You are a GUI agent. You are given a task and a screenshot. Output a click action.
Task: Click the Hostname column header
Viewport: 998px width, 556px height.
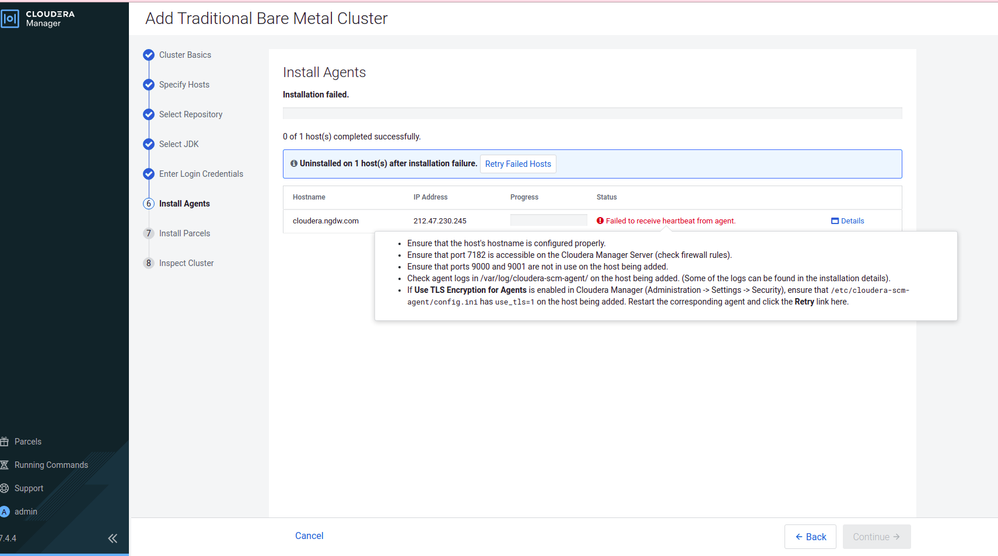pyautogui.click(x=309, y=197)
